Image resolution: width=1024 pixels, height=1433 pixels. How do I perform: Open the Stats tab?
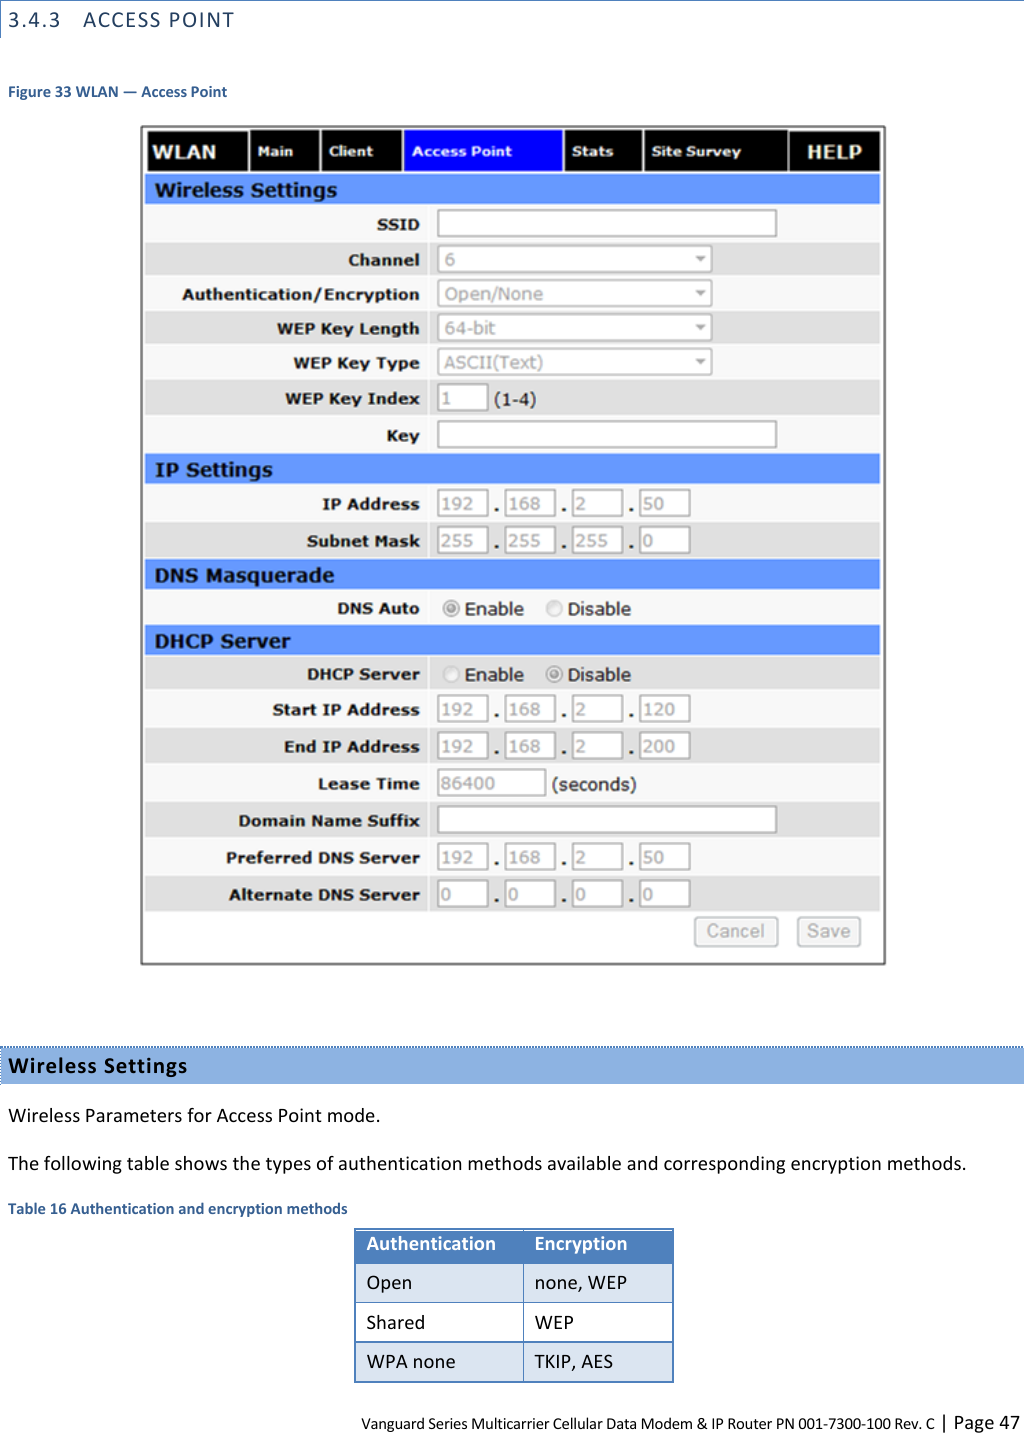coord(602,151)
